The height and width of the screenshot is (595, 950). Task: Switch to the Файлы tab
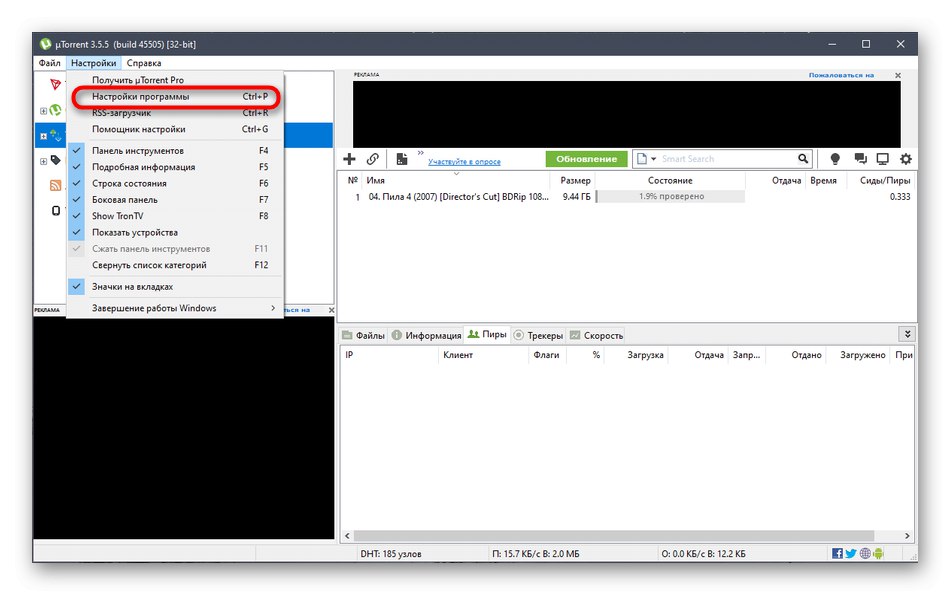pyautogui.click(x=364, y=335)
